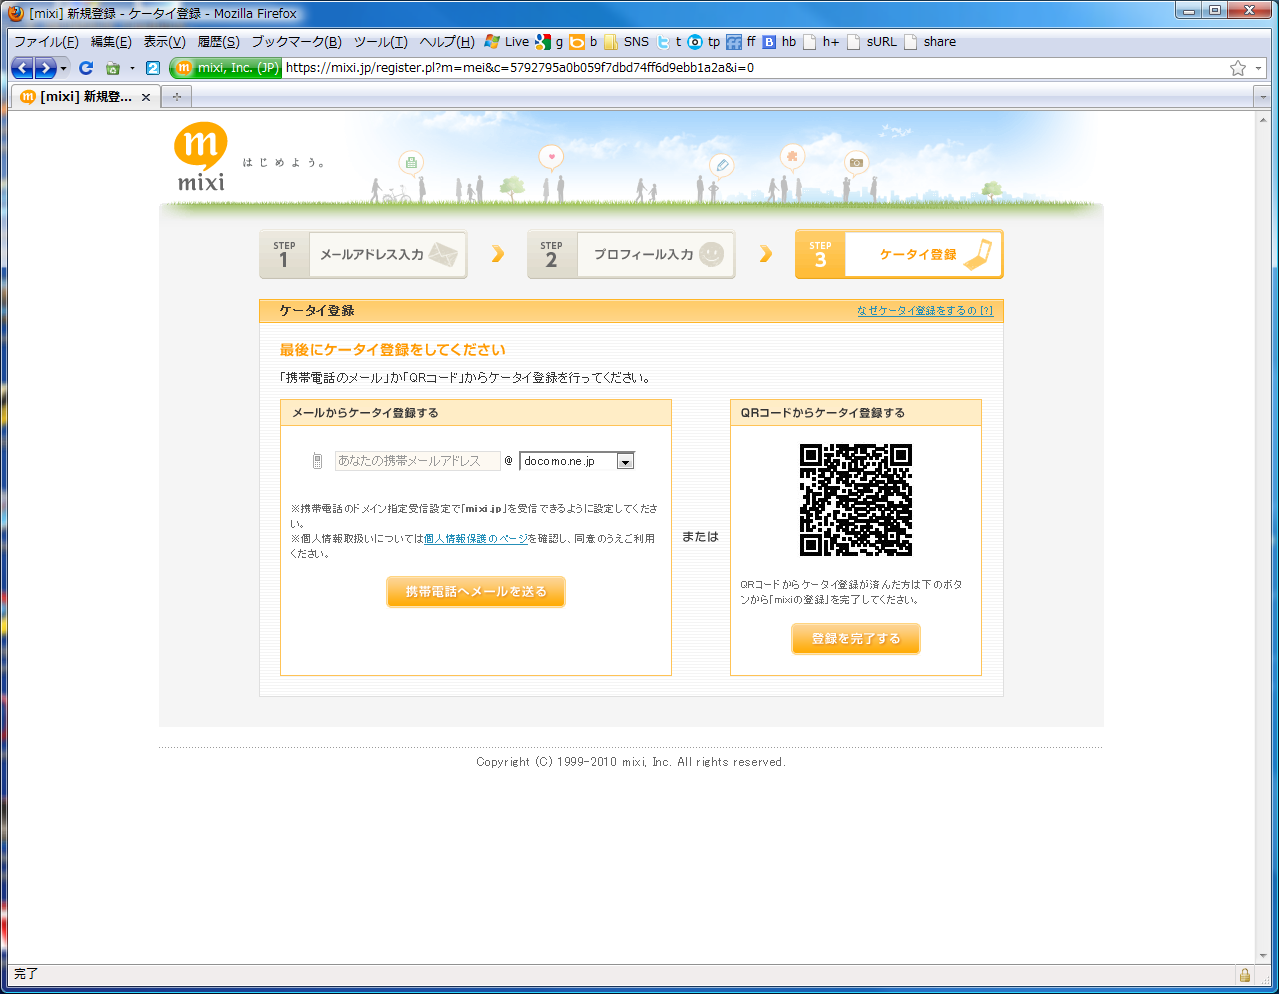
Task: Click the 登録を完了する button
Action: pos(856,639)
